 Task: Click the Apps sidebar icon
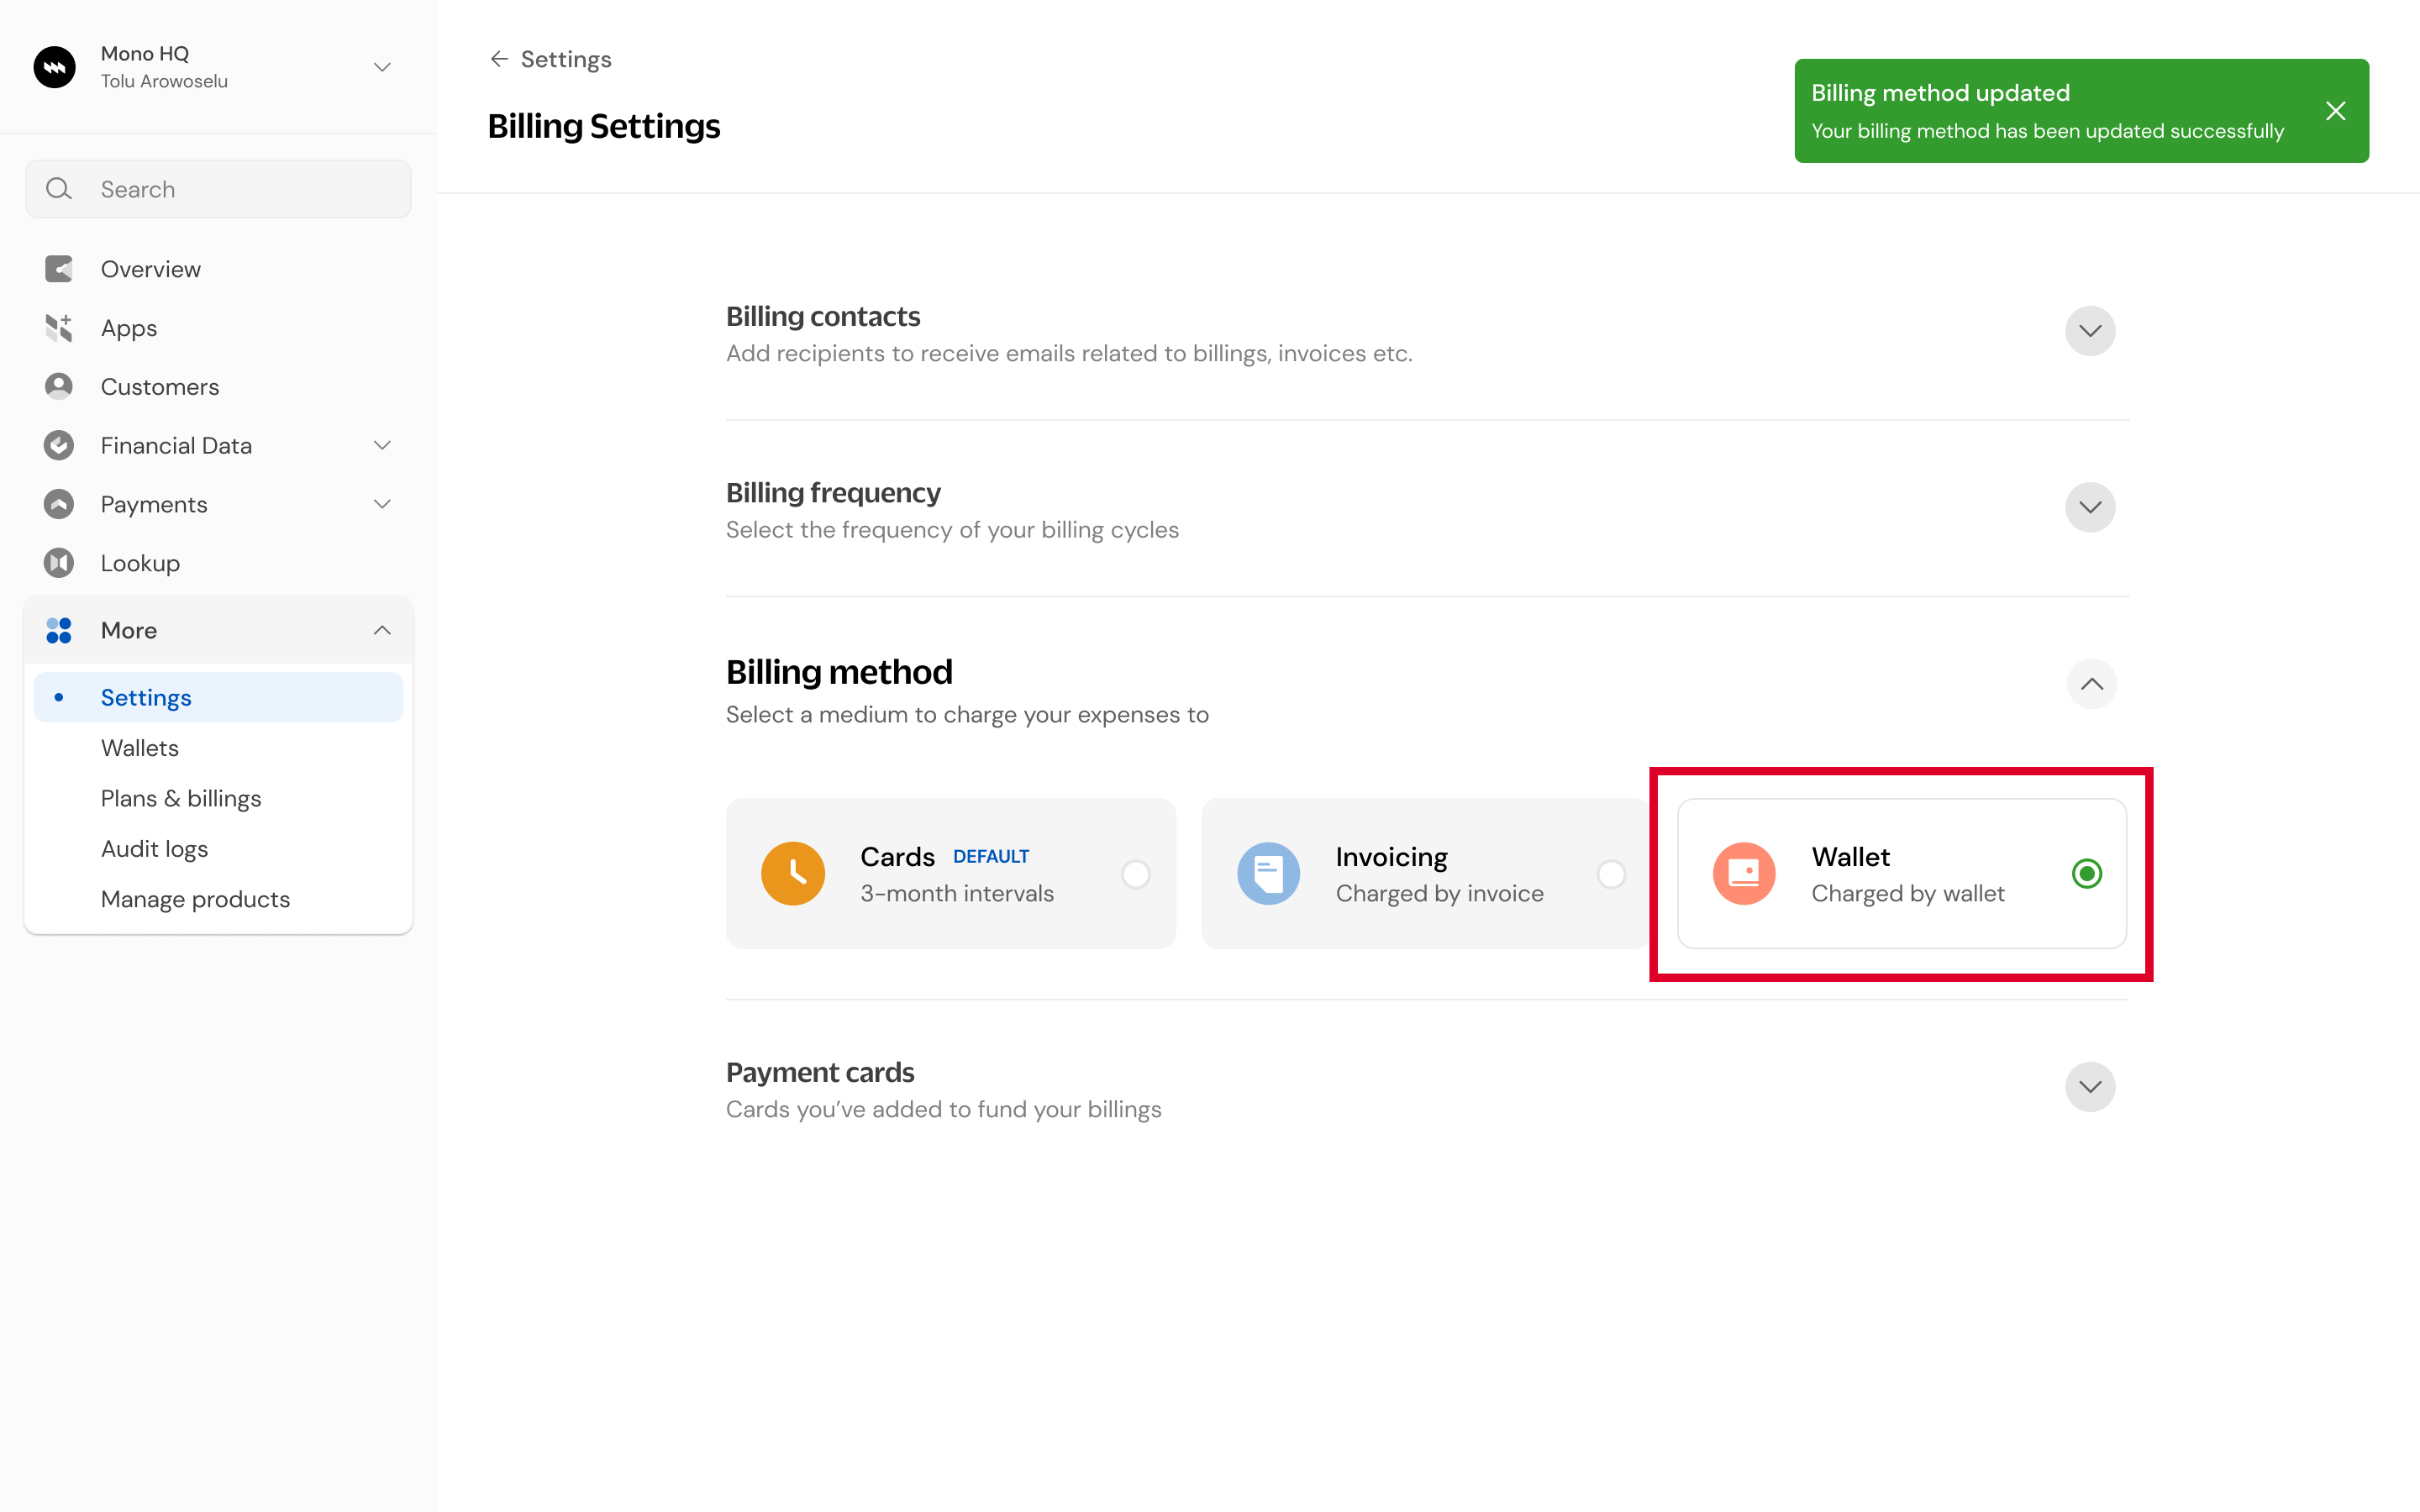59,328
